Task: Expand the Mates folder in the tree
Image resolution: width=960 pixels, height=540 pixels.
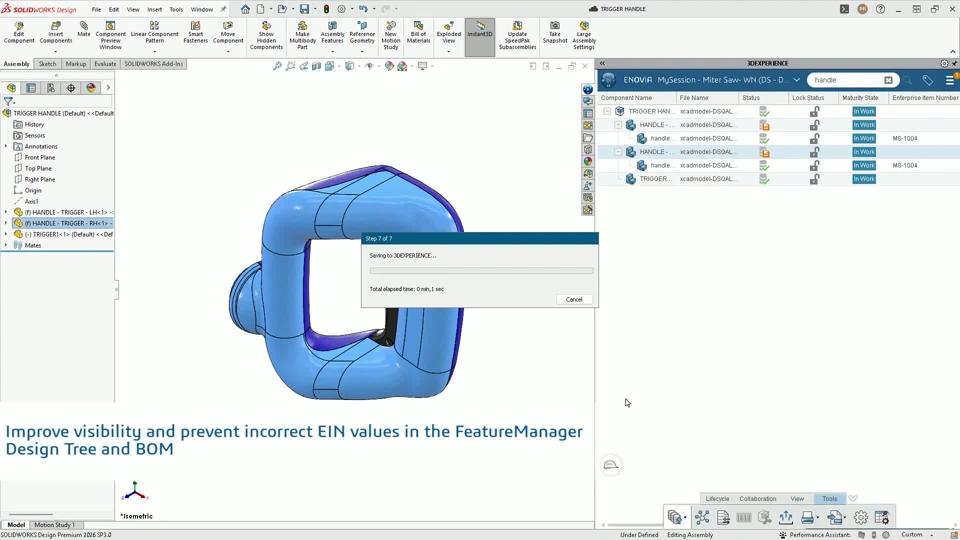Action: (x=6, y=246)
